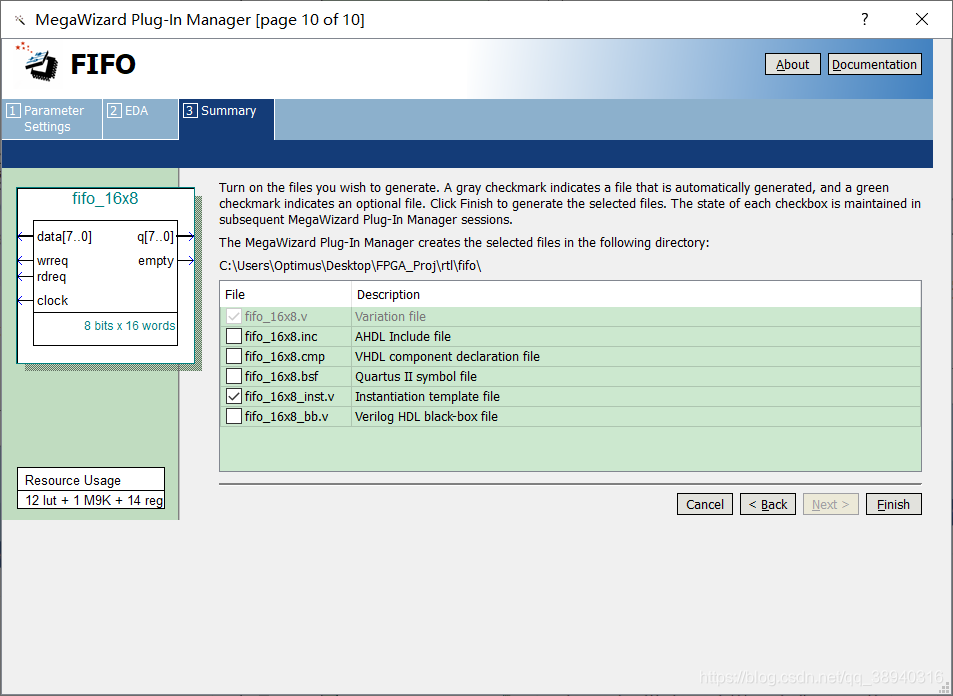The image size is (953, 696).
Task: Click the output directory path text
Action: (x=350, y=266)
